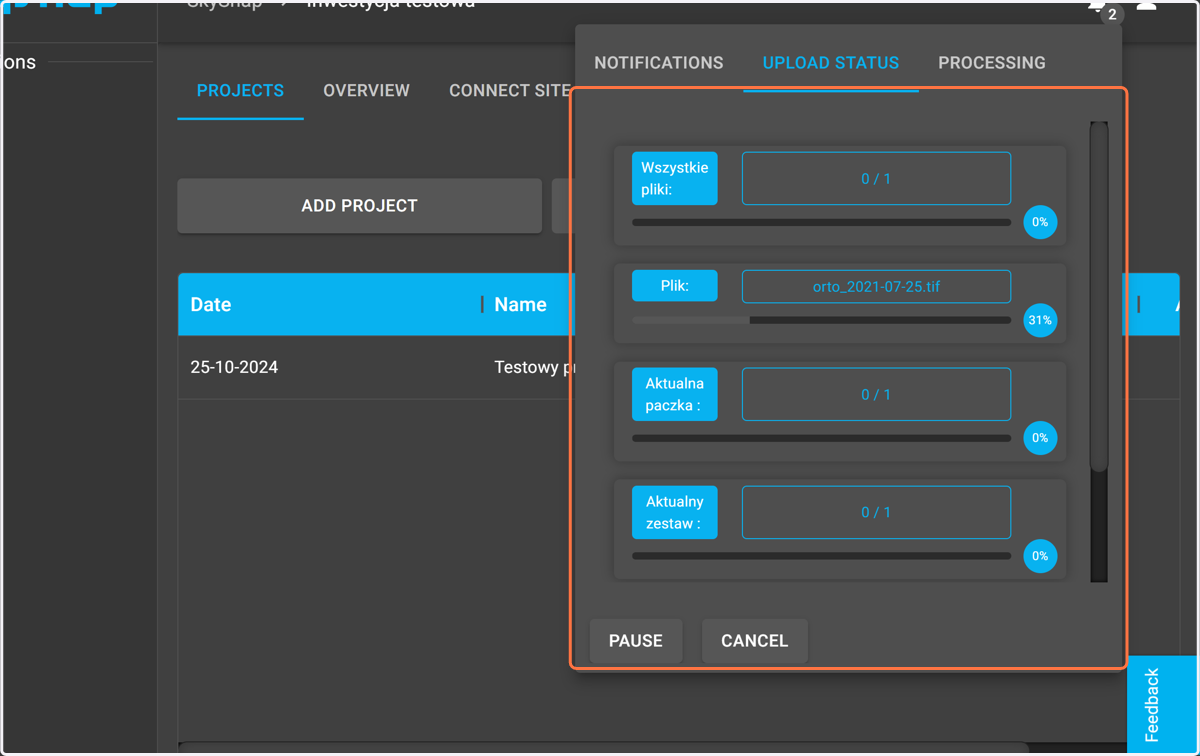Click the Plik upload progress bar
This screenshot has height=756, width=1200.
tap(822, 321)
